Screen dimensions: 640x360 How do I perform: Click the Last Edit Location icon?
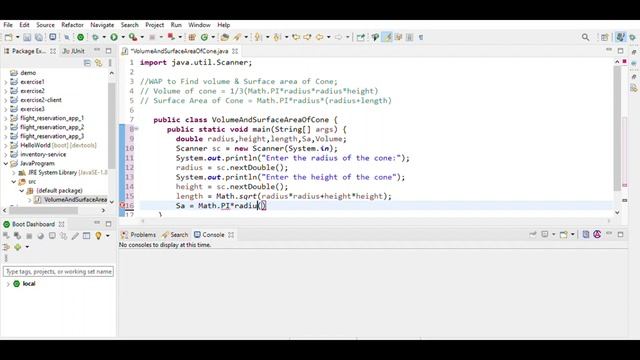(296, 37)
